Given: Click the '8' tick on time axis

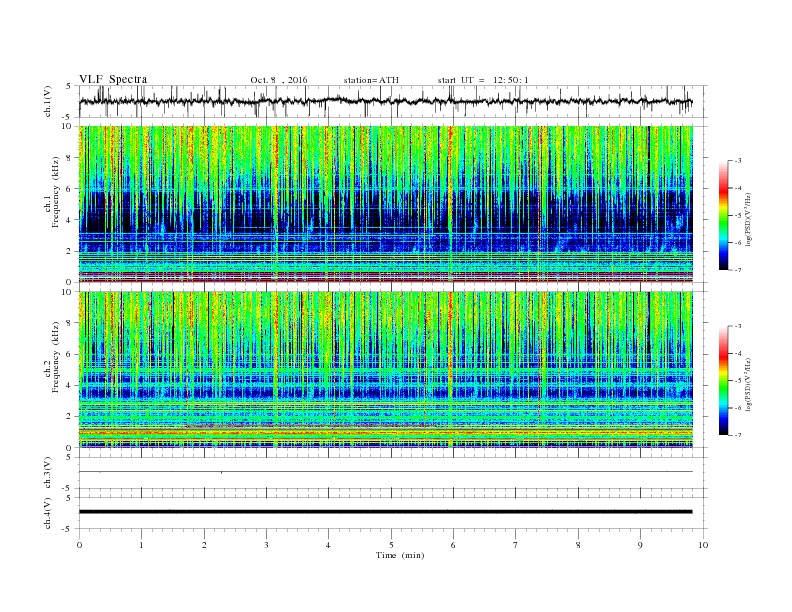Looking at the screenshot, I should 578,545.
